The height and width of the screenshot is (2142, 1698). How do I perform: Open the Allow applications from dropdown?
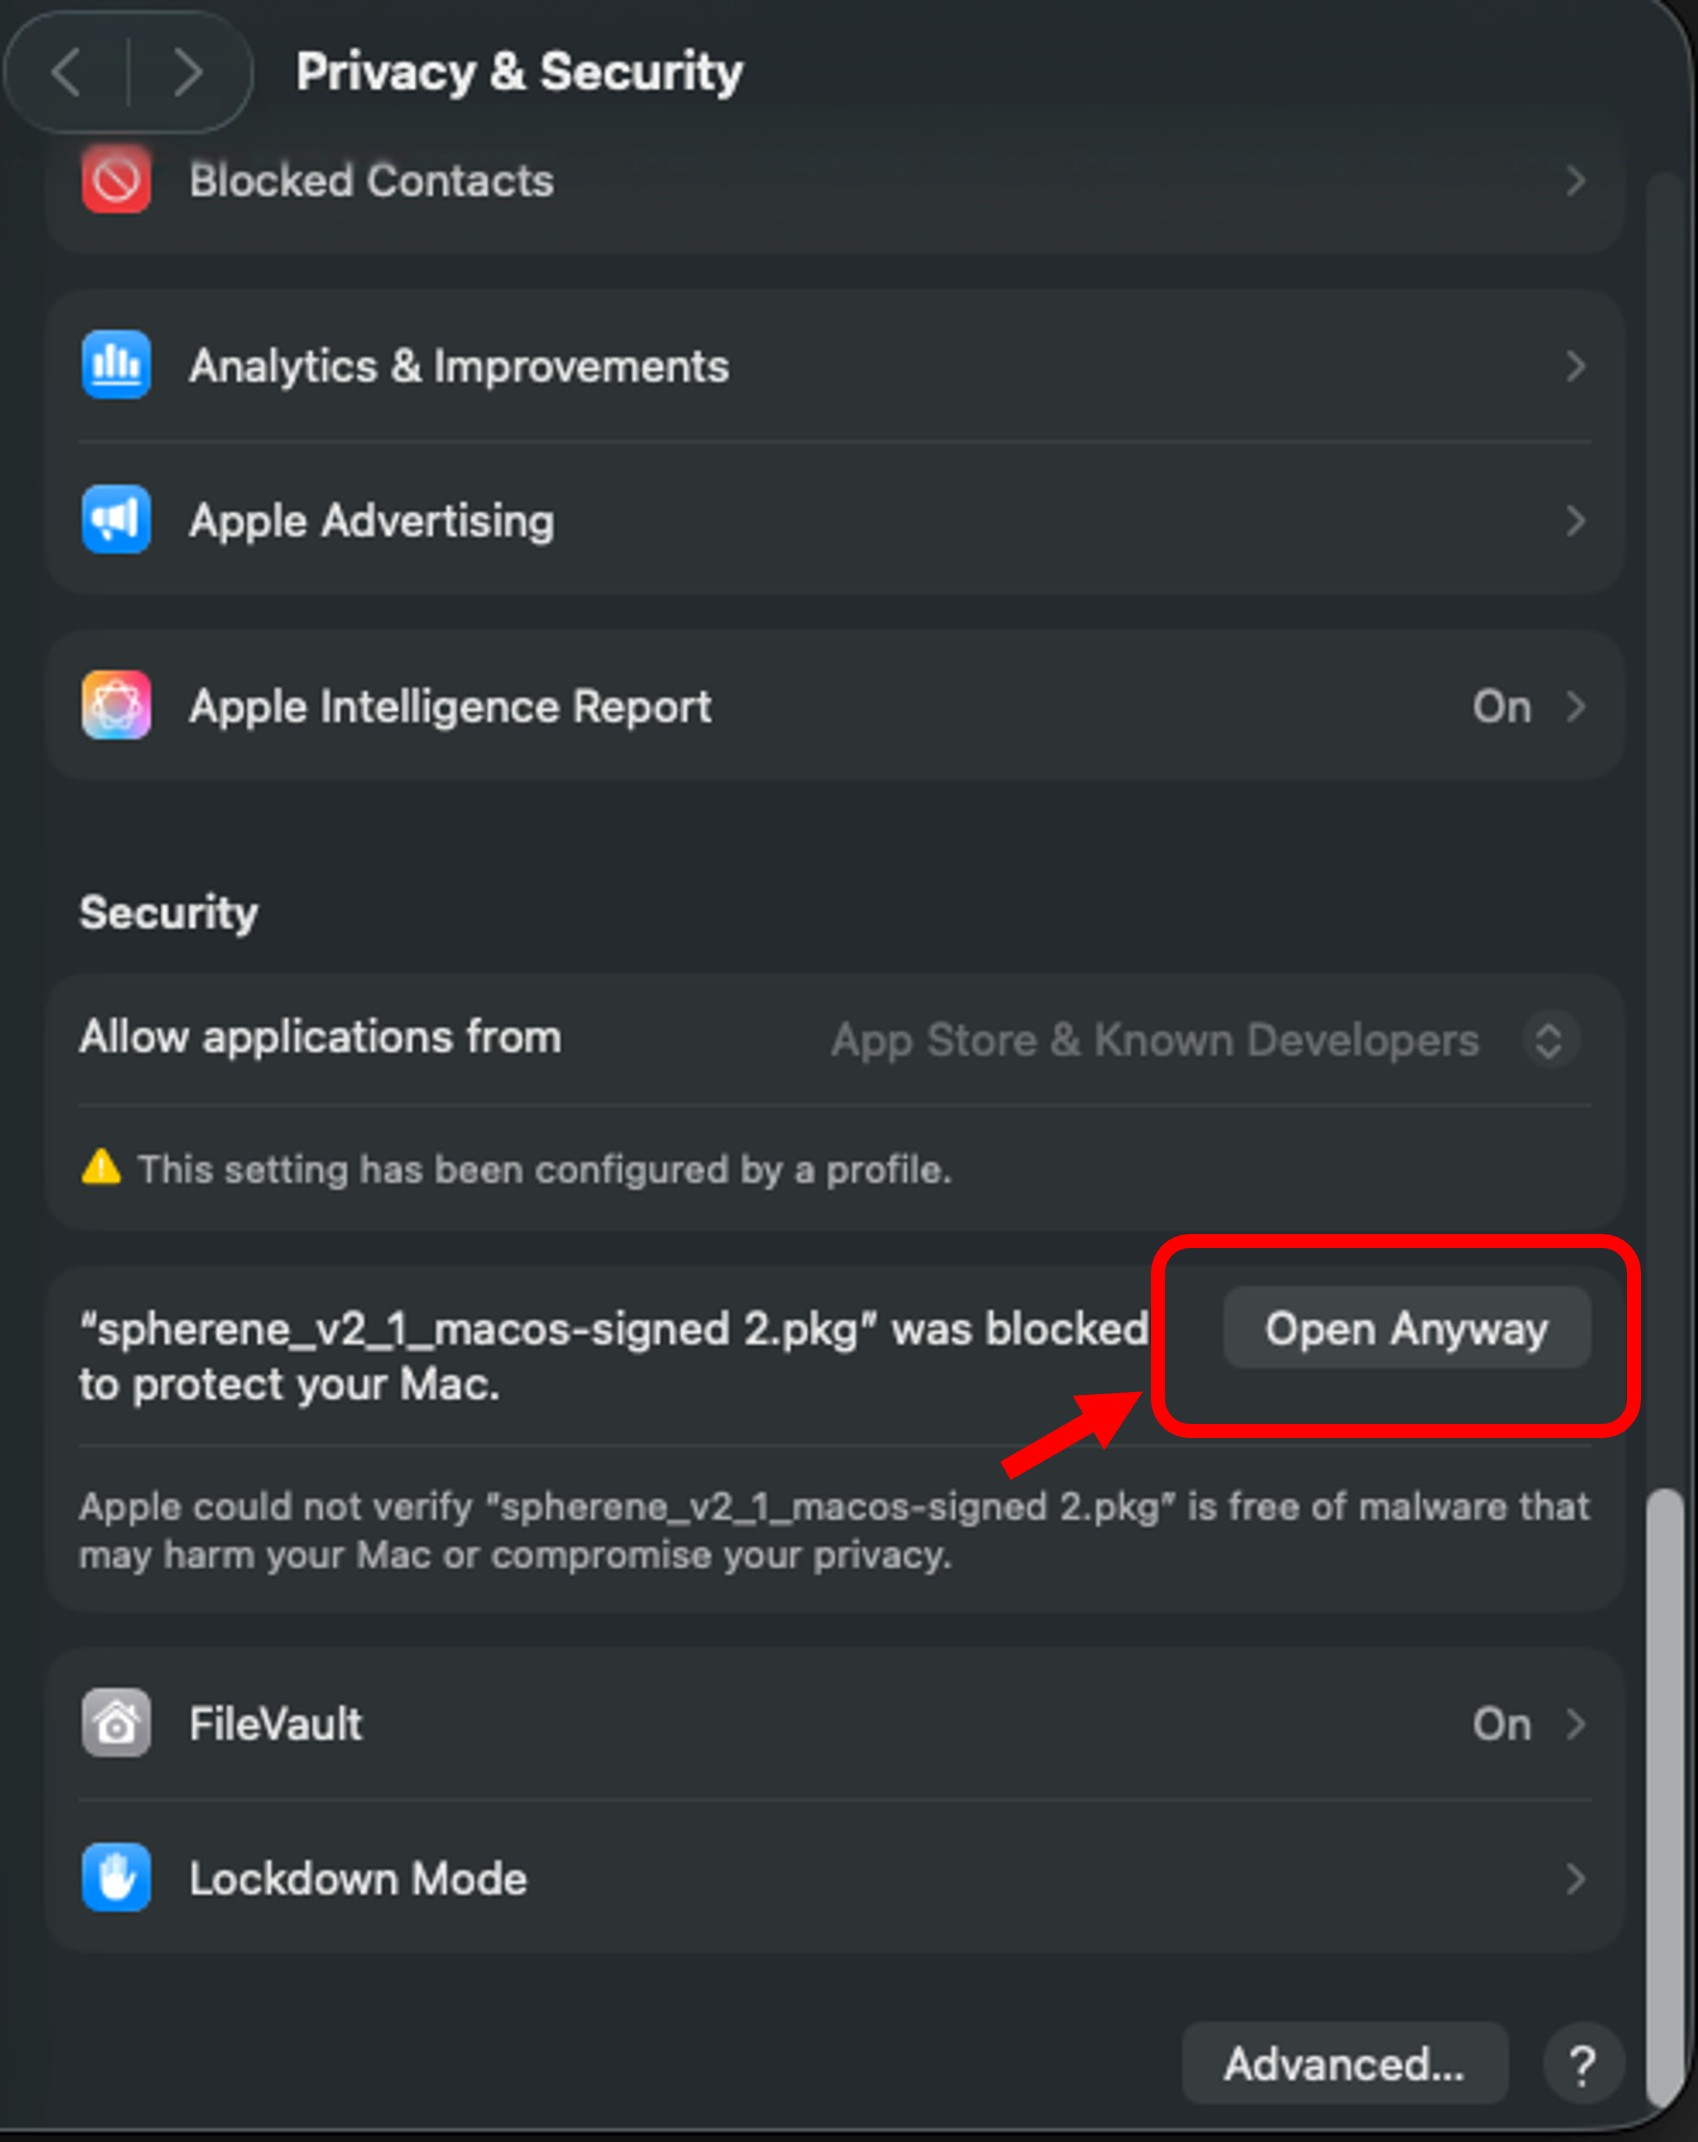(1548, 1039)
